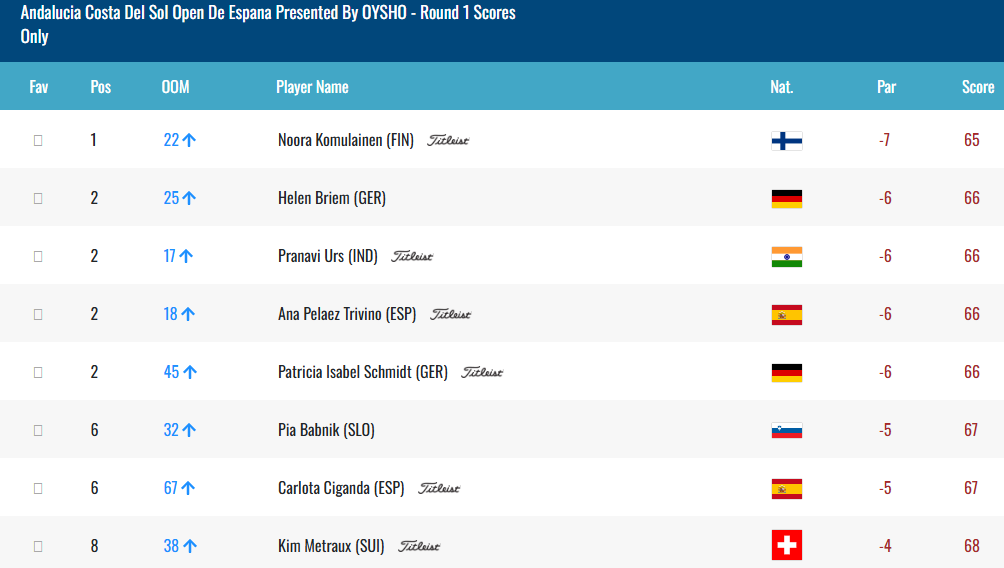Sort by Player Name column header
The height and width of the screenshot is (568, 1004).
point(312,87)
